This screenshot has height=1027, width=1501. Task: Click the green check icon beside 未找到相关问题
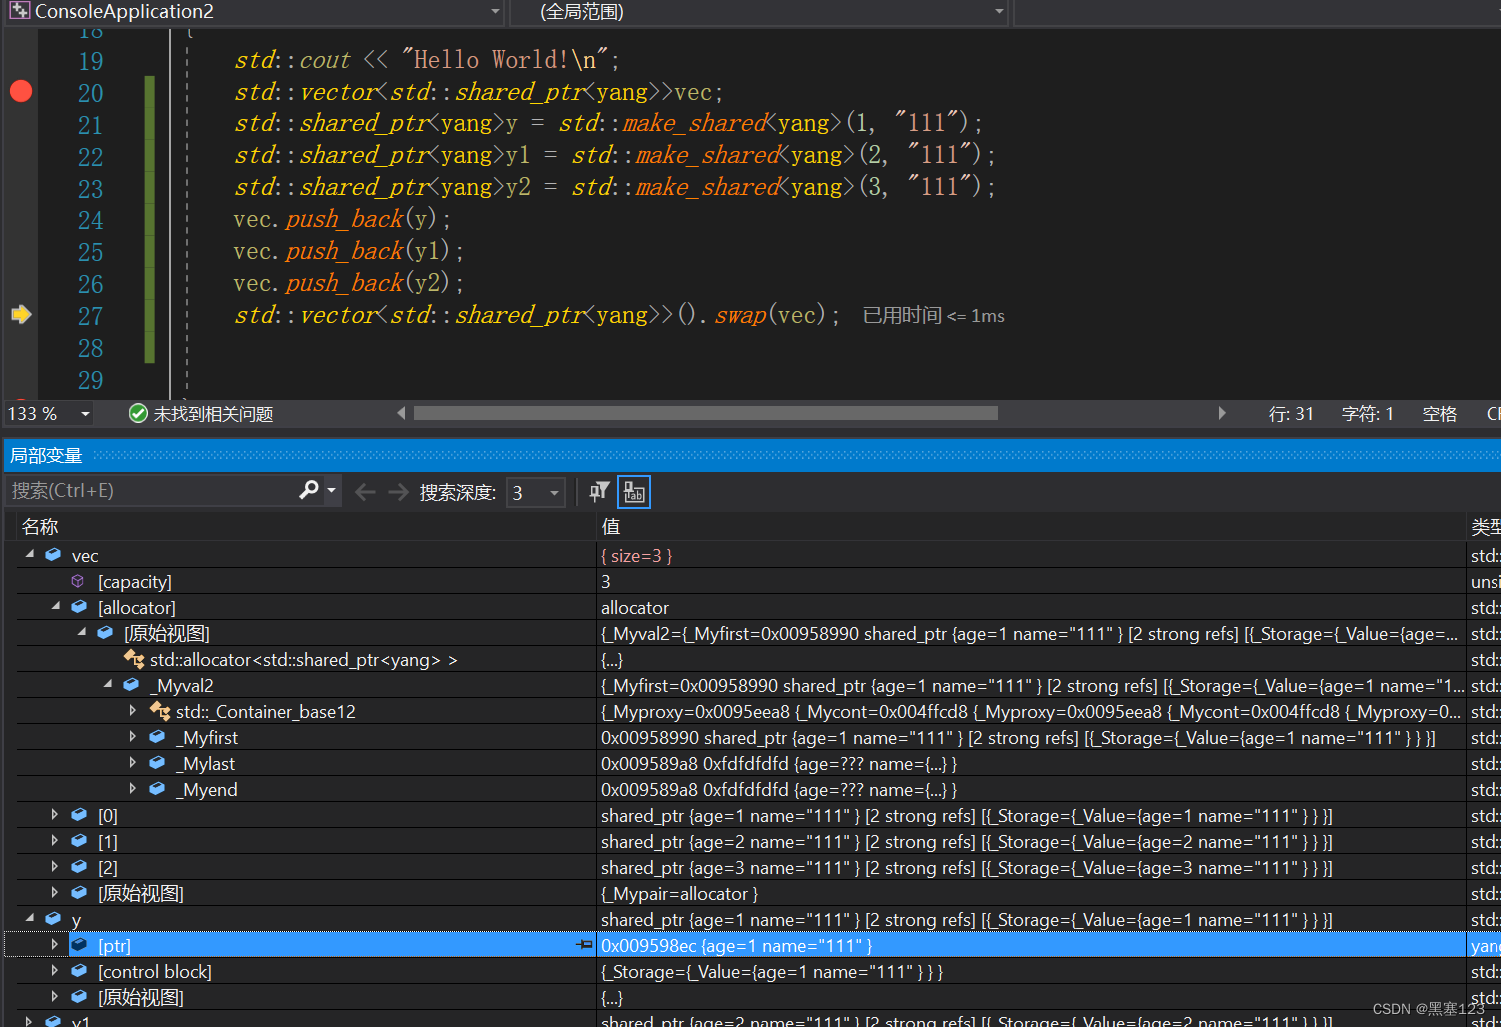138,413
